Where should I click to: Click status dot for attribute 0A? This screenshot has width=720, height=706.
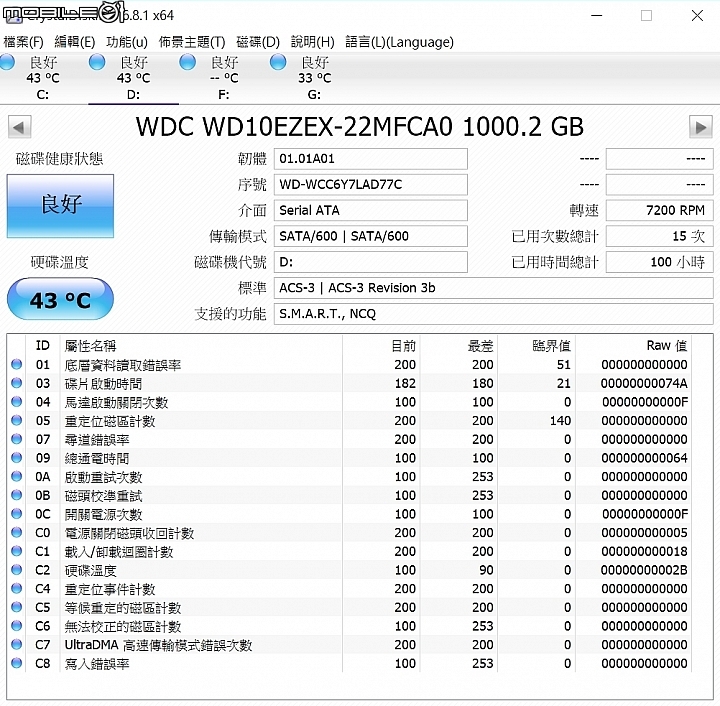pyautogui.click(x=17, y=476)
